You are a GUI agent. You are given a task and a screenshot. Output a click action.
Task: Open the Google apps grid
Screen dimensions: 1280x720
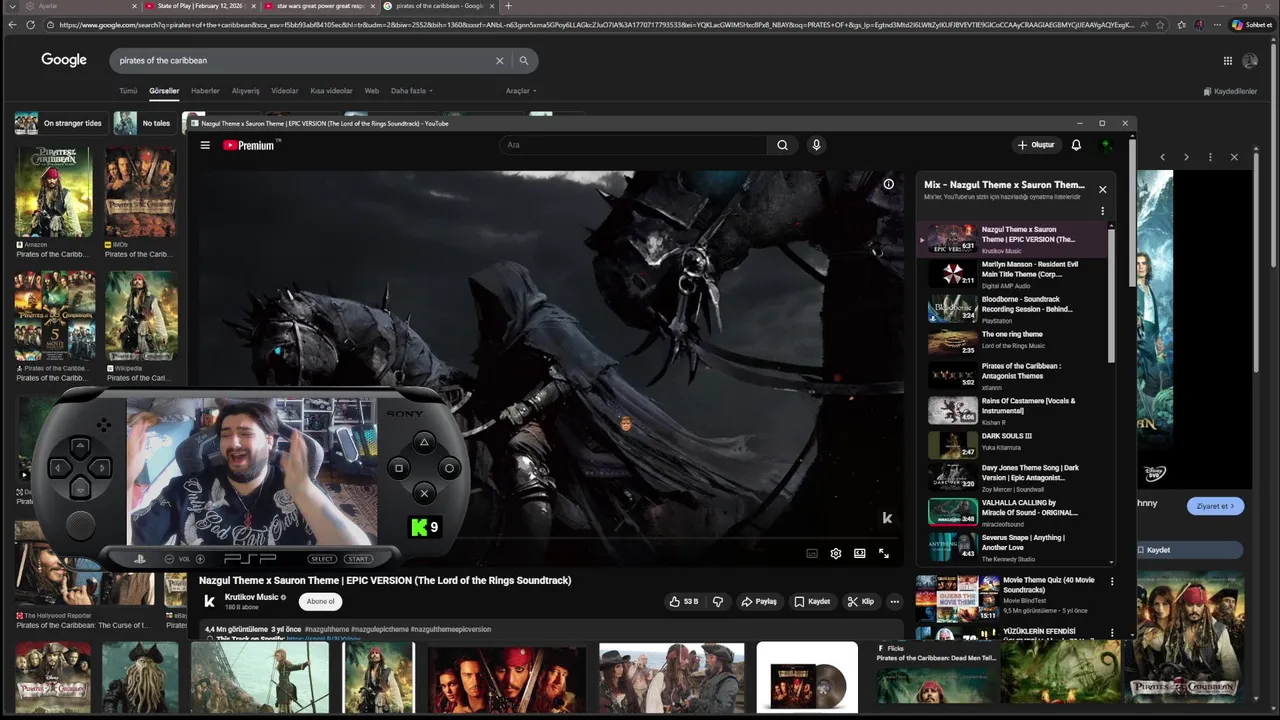coord(1228,61)
